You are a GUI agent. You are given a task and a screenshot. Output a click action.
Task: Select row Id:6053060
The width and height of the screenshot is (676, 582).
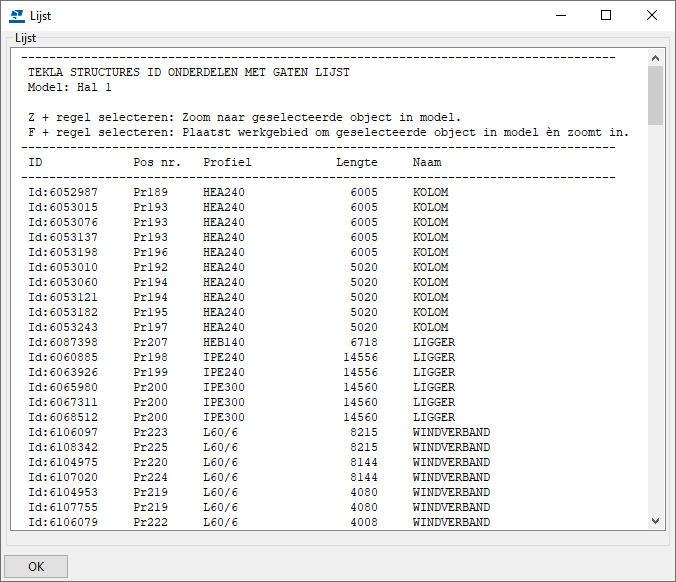pyautogui.click(x=238, y=282)
